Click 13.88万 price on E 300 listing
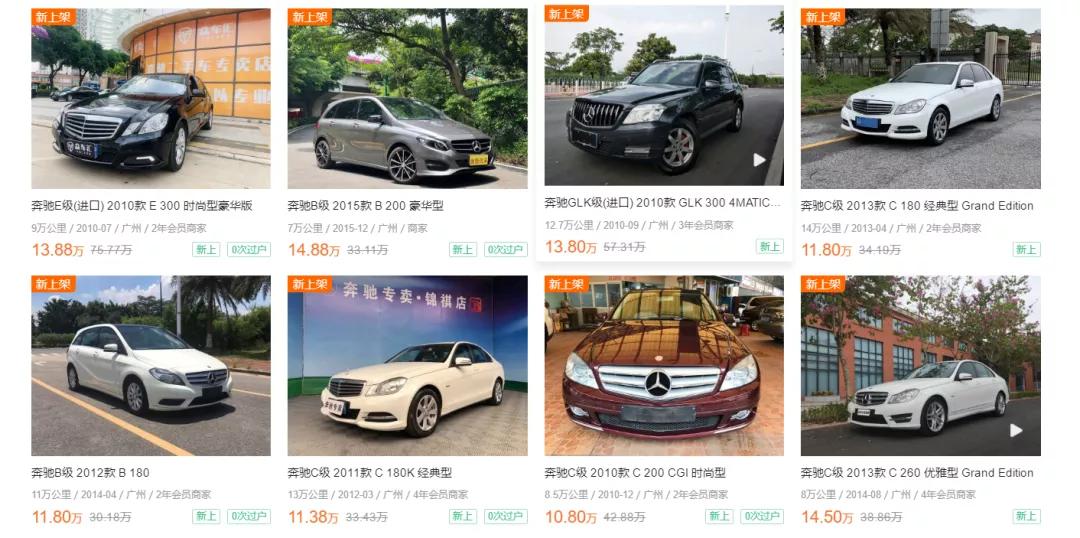 pyautogui.click(x=58, y=249)
